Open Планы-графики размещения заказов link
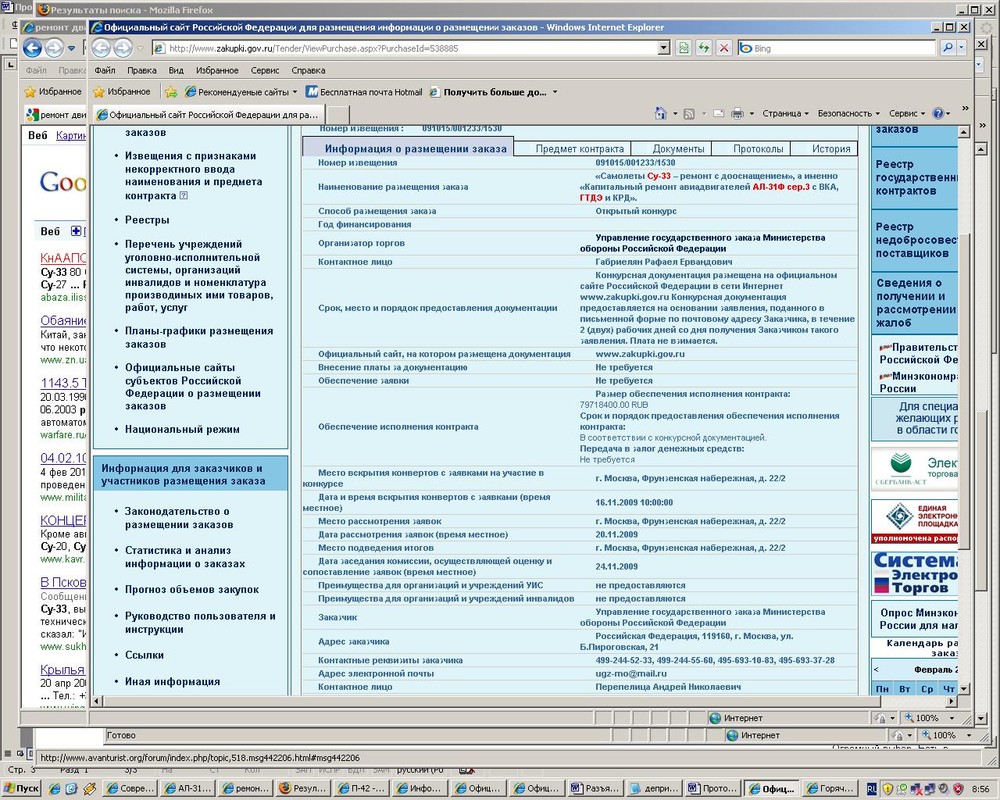The image size is (1000, 800). tap(199, 337)
